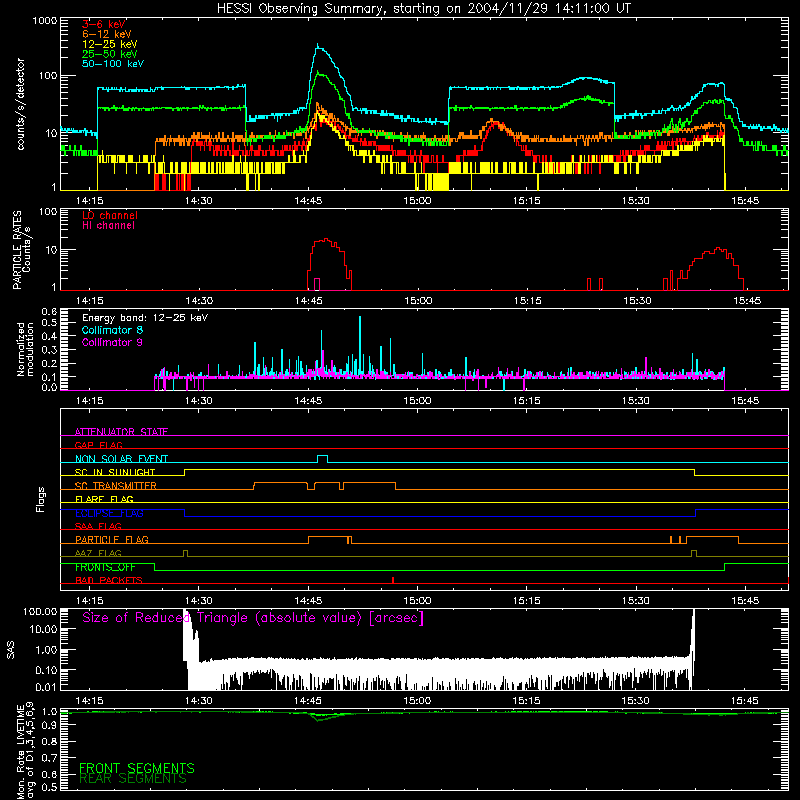Screen dimensions: 800x800
Task: Click the 100.00 y-axis value on SAS plot
Action: click(x=40, y=611)
